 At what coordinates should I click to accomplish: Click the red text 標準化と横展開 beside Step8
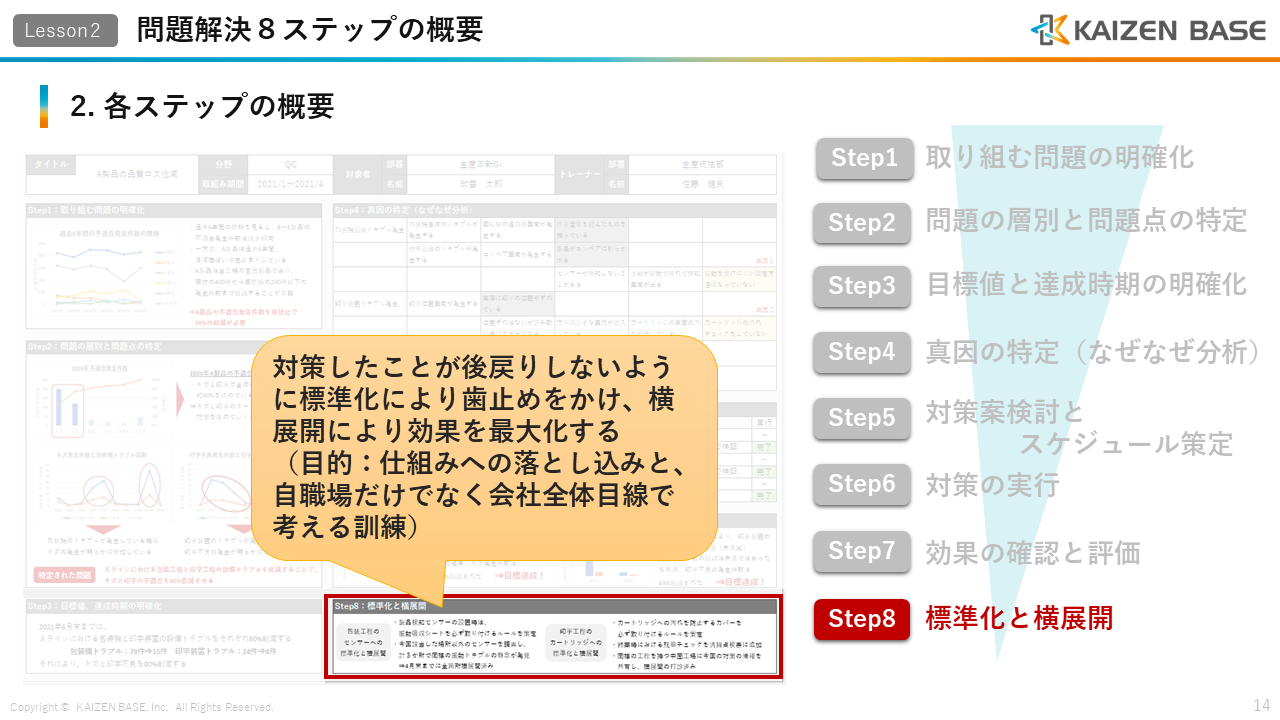point(1019,618)
